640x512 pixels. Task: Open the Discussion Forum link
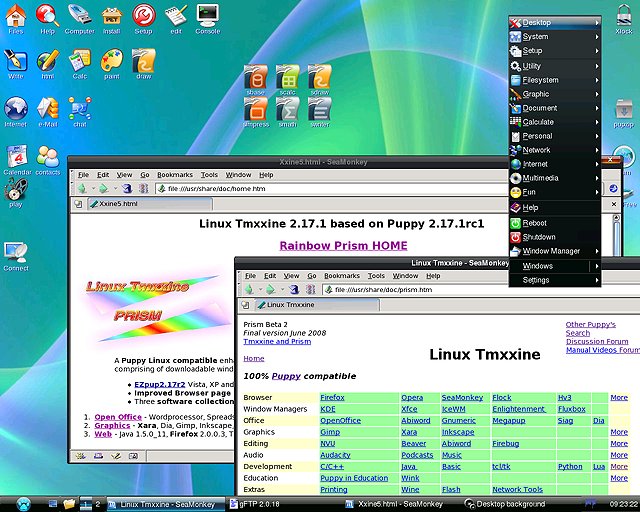pyautogui.click(x=597, y=341)
